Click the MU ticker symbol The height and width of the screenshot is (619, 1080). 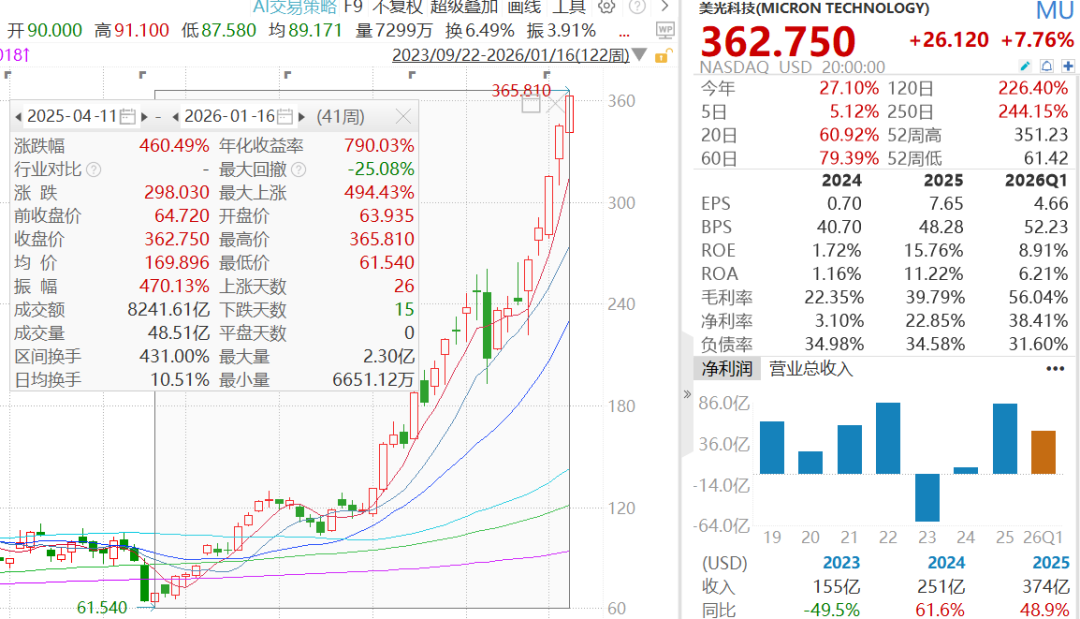click(1055, 10)
